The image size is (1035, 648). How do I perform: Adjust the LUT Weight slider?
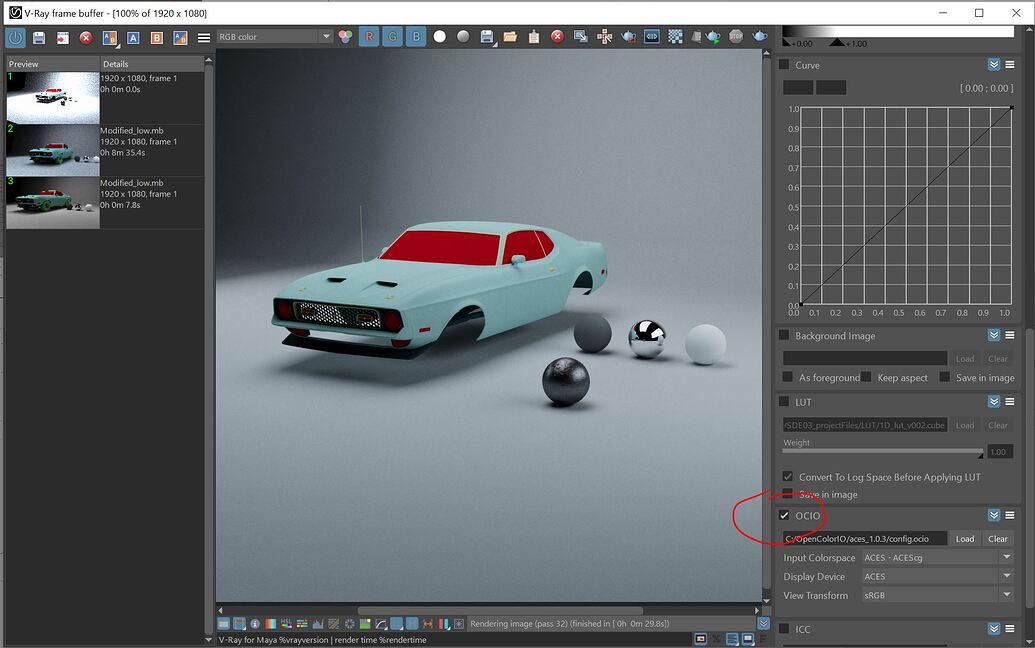883,451
